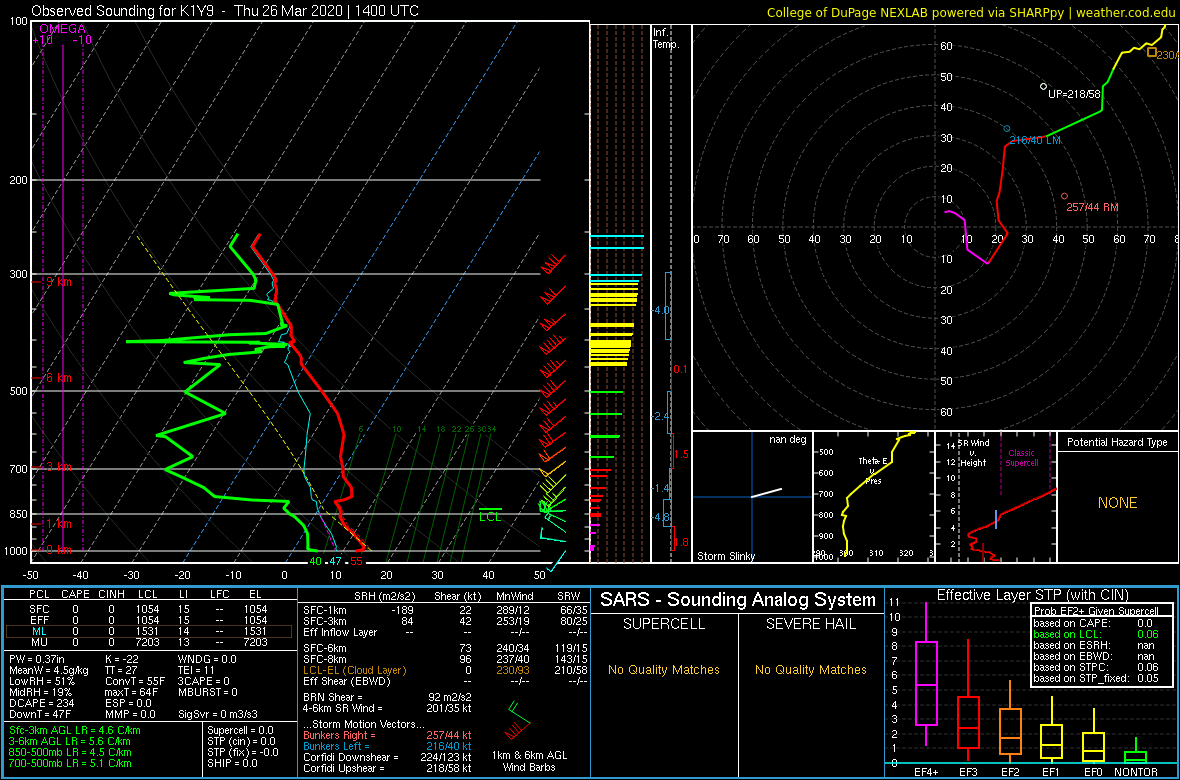Click the Corfidi Upshear value 218/58 kt
The height and width of the screenshot is (780, 1180).
point(447,769)
